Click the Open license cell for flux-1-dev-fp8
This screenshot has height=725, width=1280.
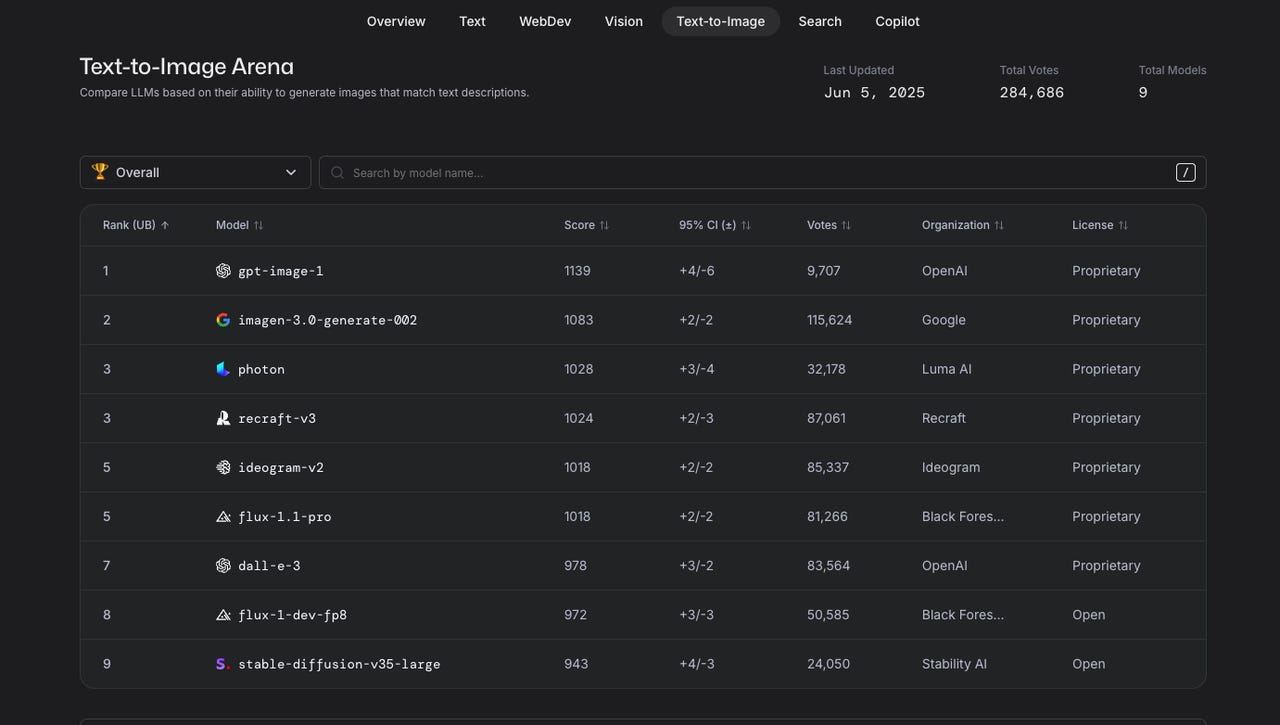tap(1089, 615)
